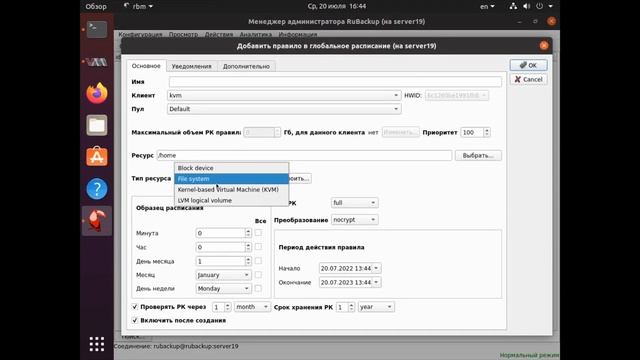Confirm with the OK button

528,65
